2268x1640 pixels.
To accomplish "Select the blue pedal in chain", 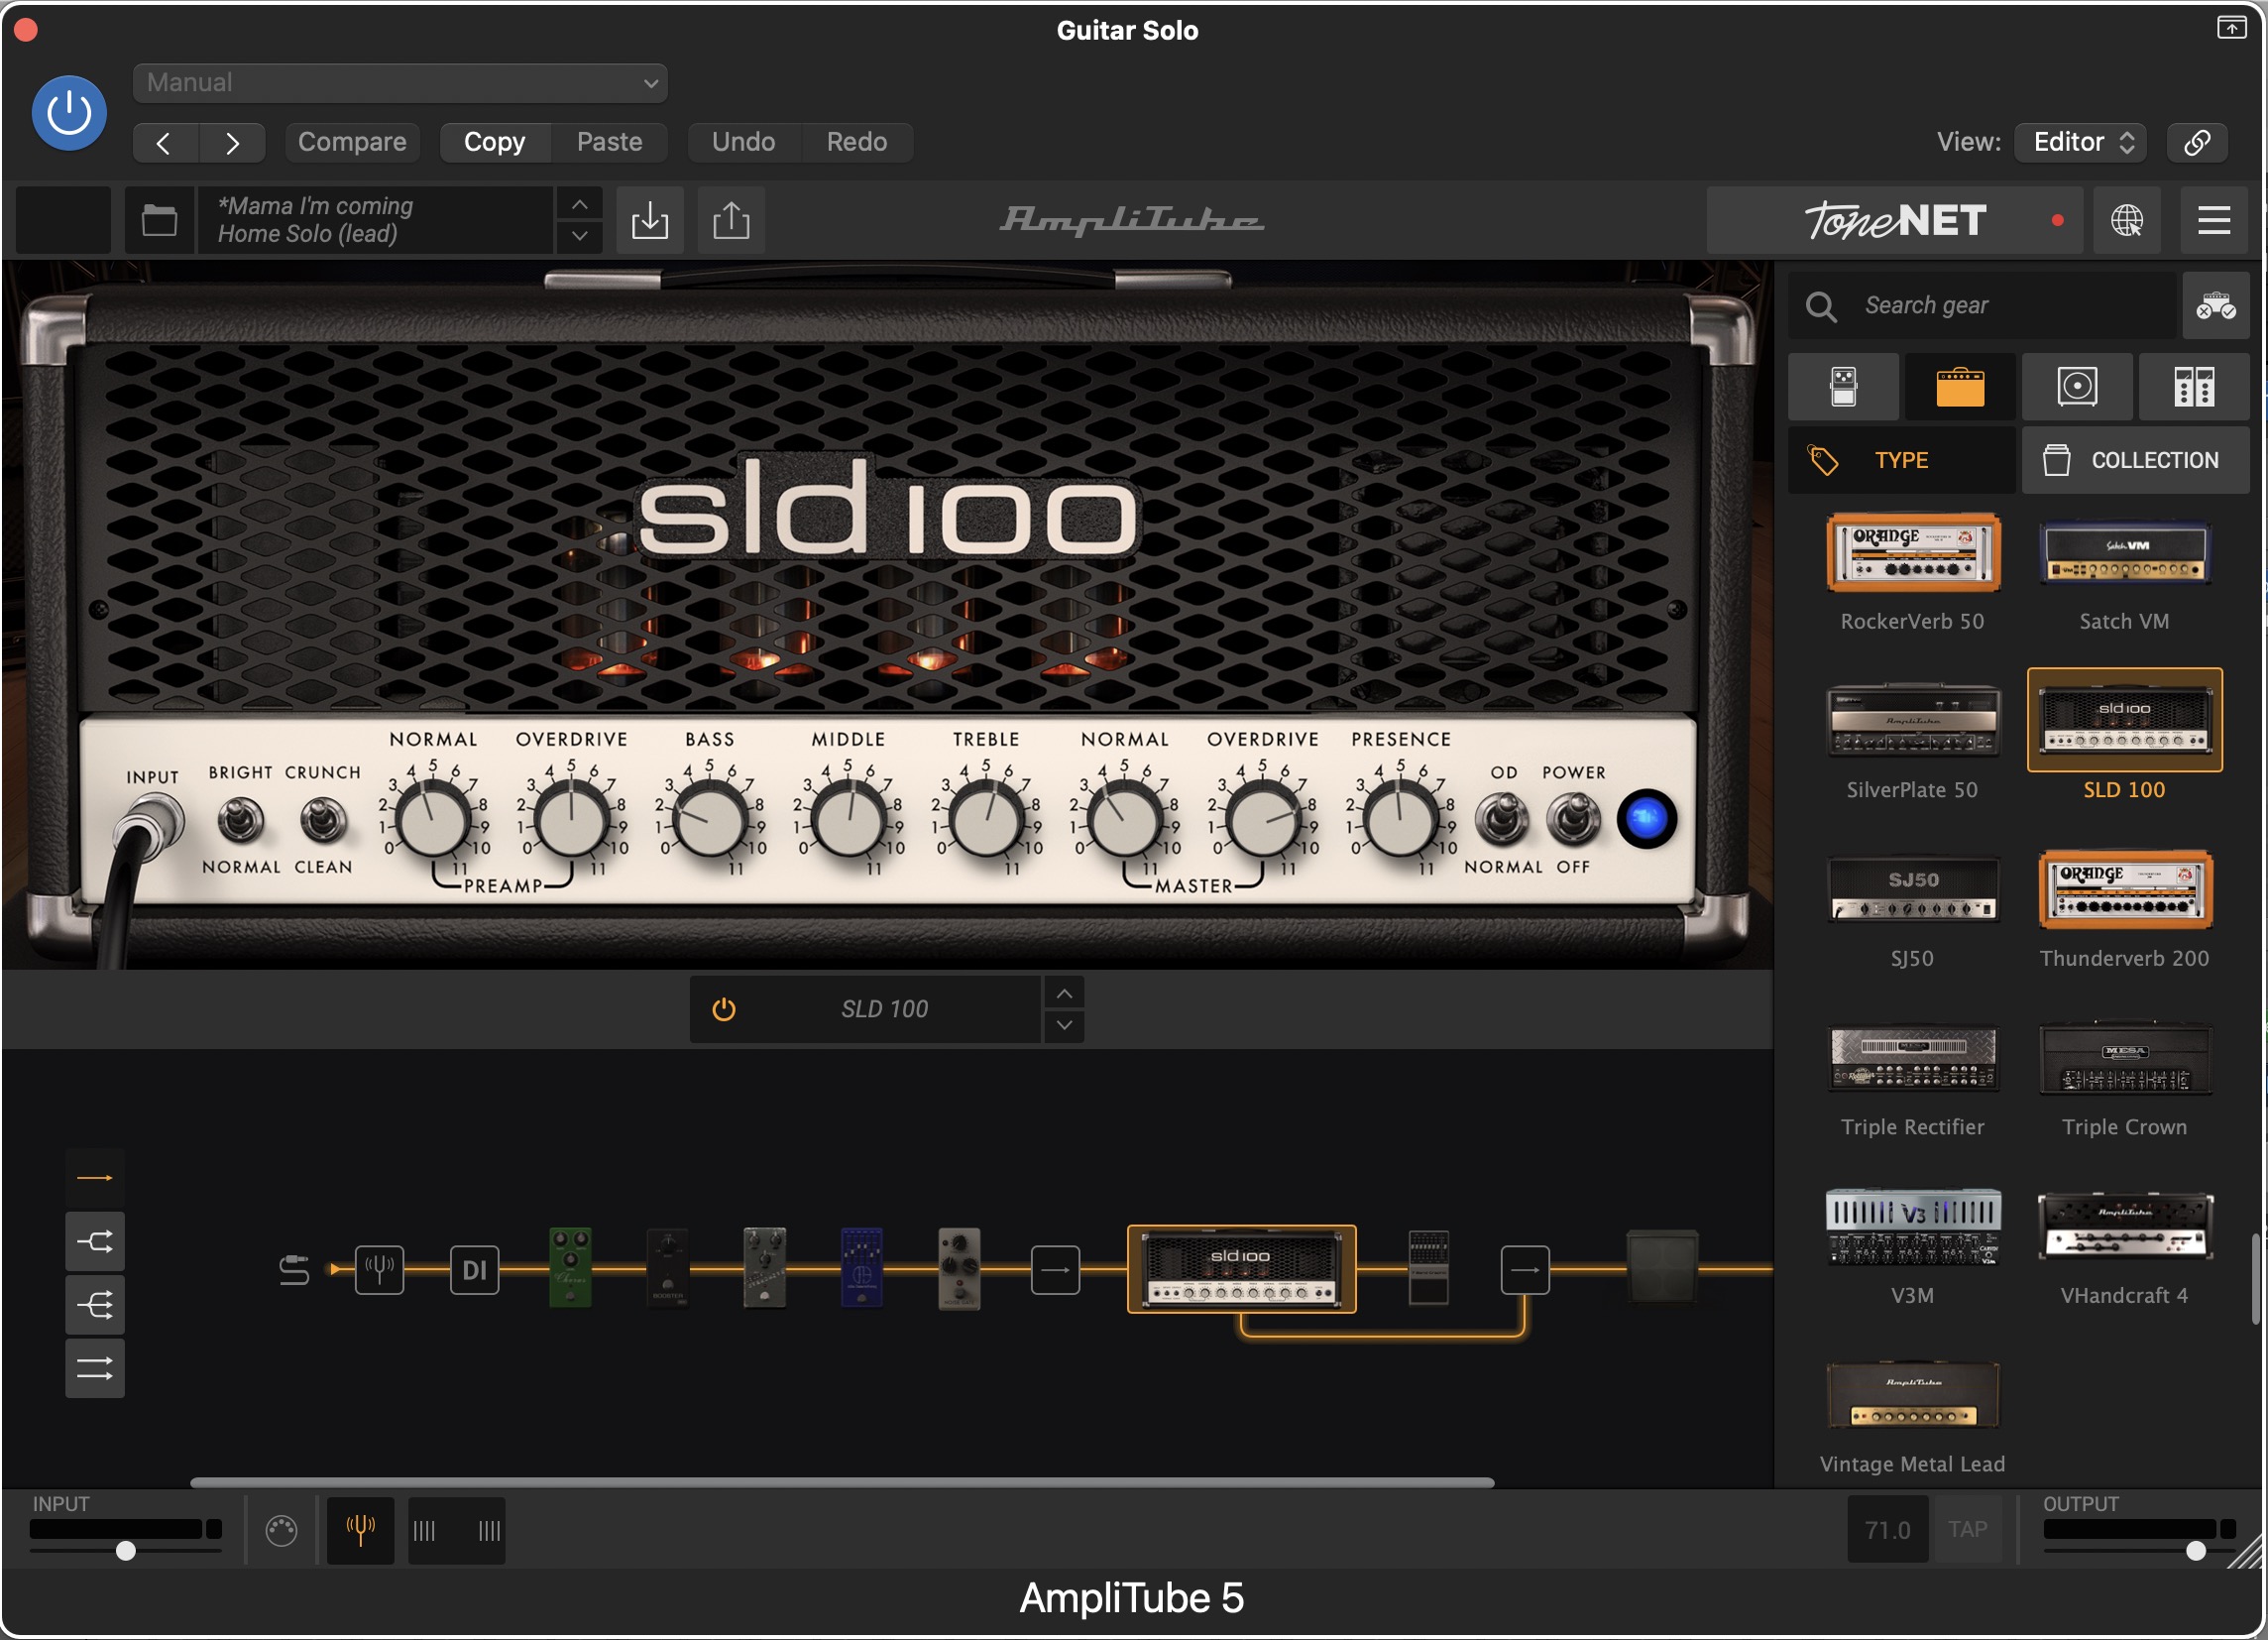I will pos(861,1268).
